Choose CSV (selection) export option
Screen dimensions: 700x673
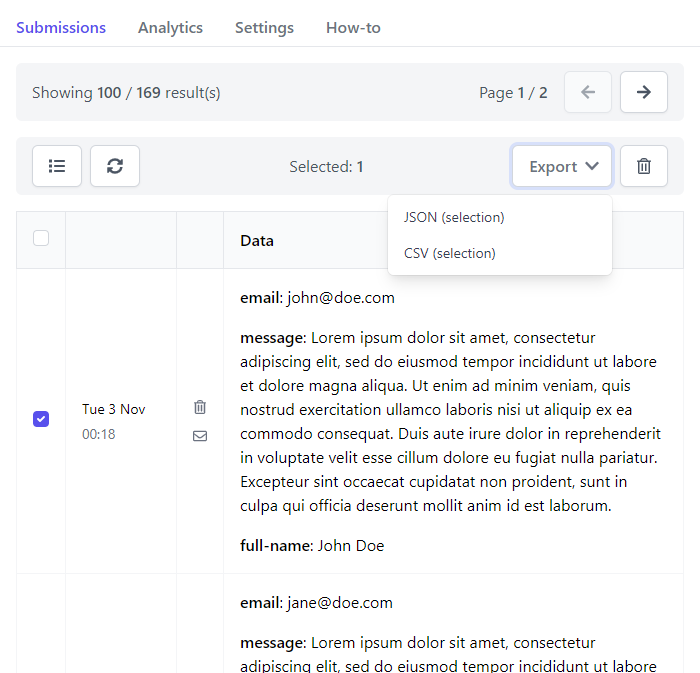(450, 253)
